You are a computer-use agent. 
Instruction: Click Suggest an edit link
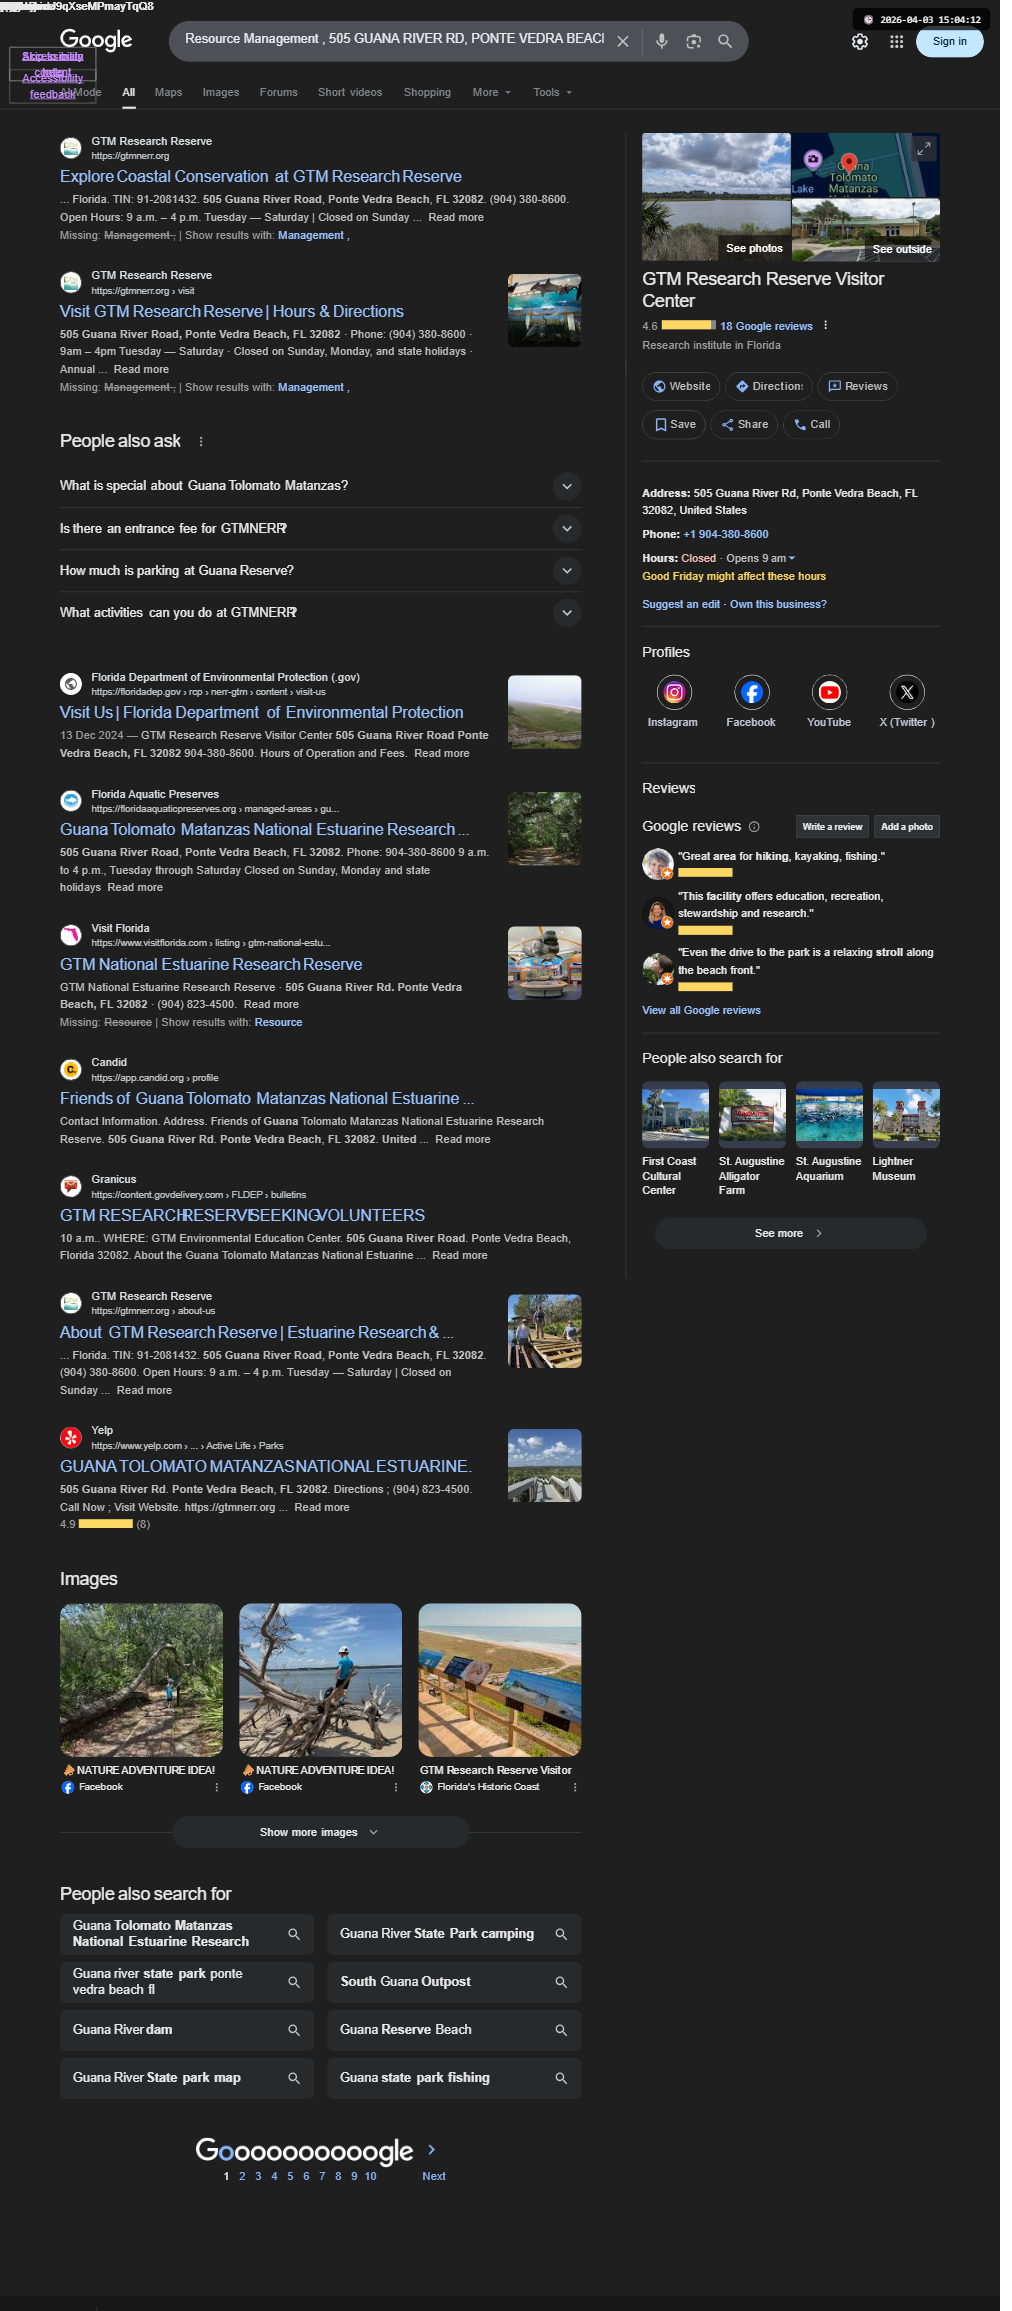[681, 604]
